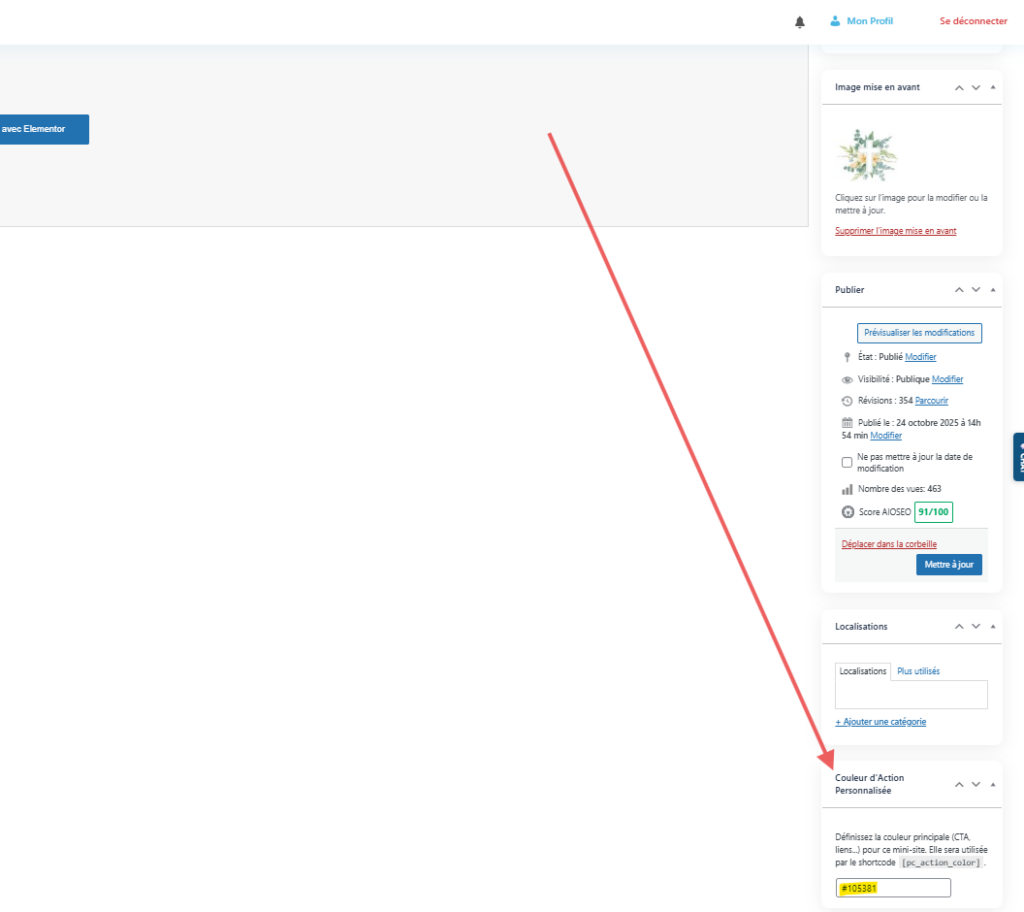Click the Mettre à jour button
This screenshot has width=1024, height=912.
click(x=948, y=565)
